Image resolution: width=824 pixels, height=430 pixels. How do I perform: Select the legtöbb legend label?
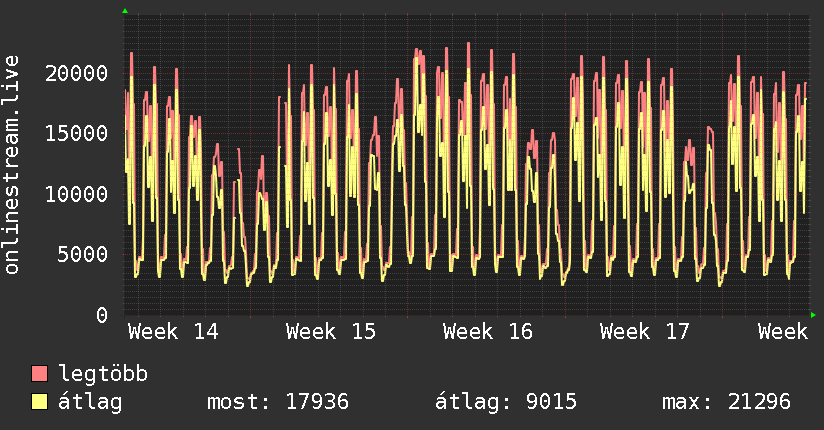[103, 374]
